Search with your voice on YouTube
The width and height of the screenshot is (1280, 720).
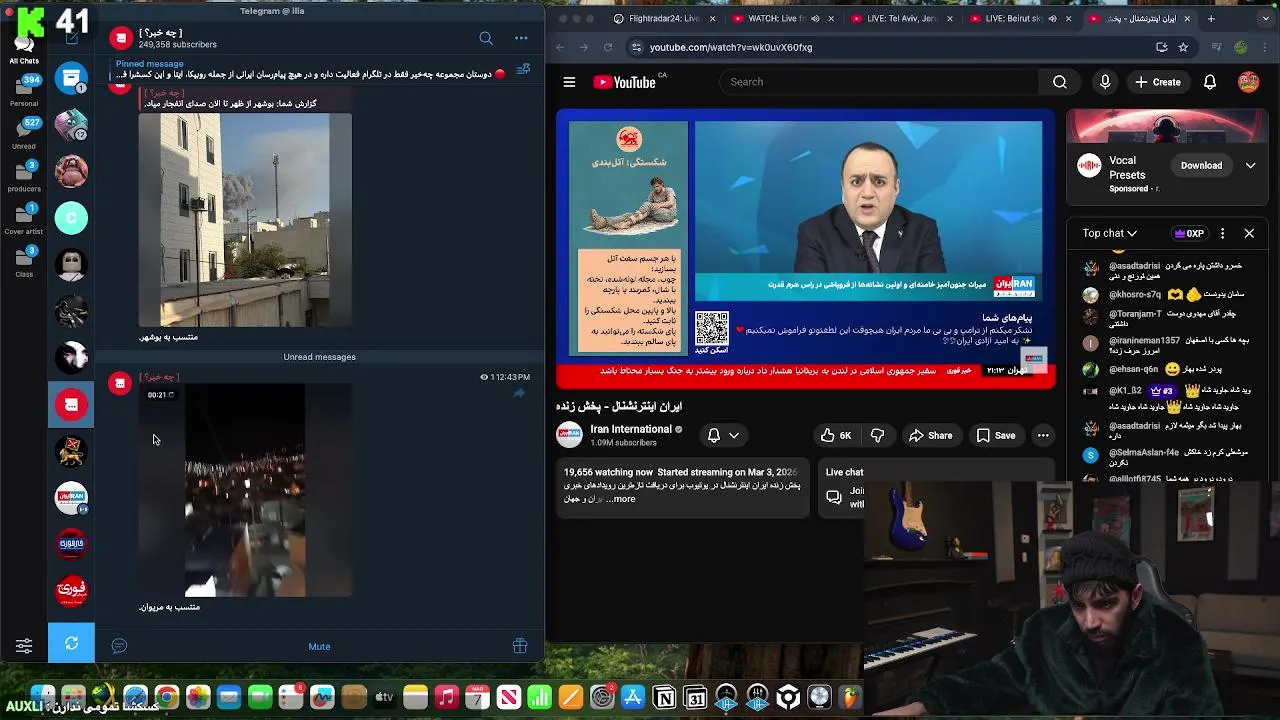coord(1105,82)
